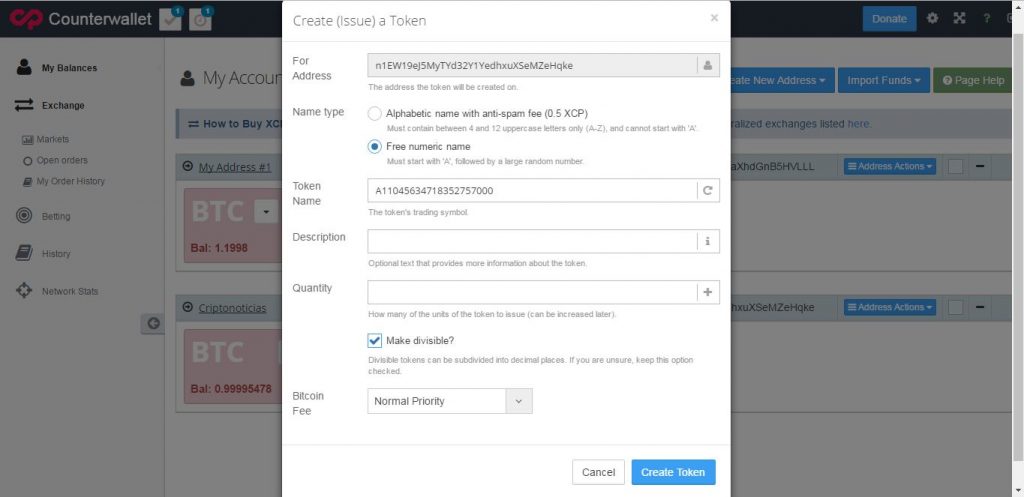Collapse sidebar with the left arrow button
1024x497 pixels.
pyautogui.click(x=153, y=323)
